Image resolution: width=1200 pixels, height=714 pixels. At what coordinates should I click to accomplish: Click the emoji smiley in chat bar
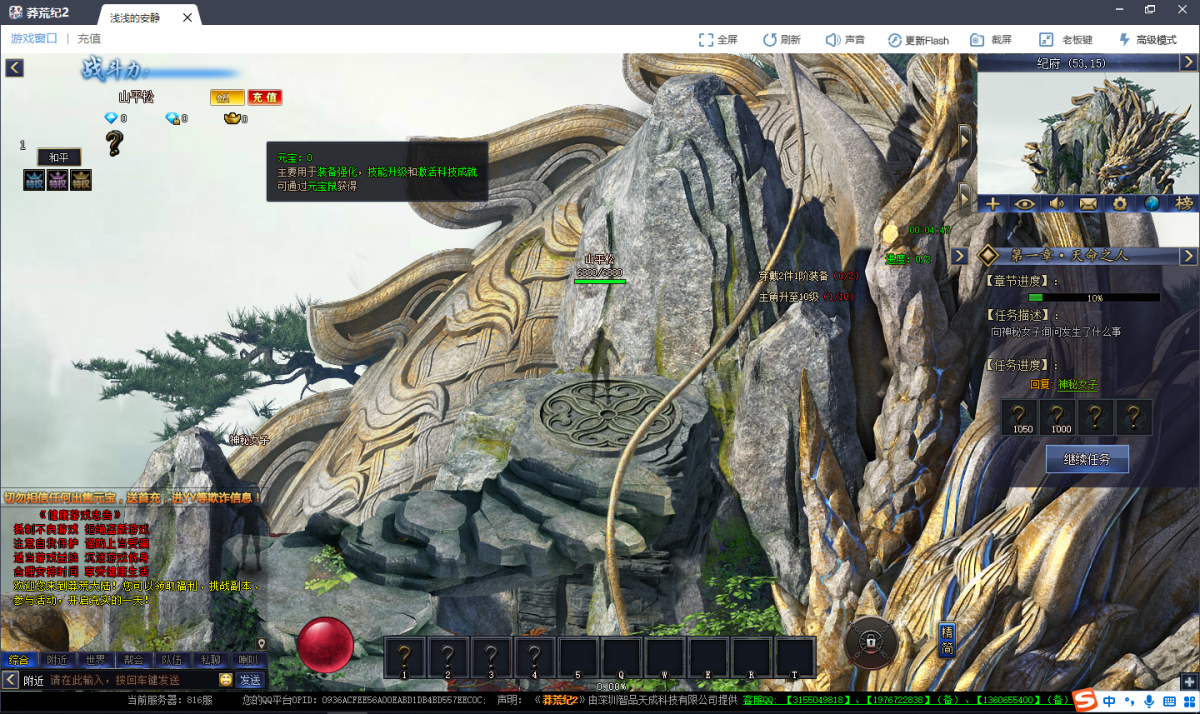(x=226, y=680)
